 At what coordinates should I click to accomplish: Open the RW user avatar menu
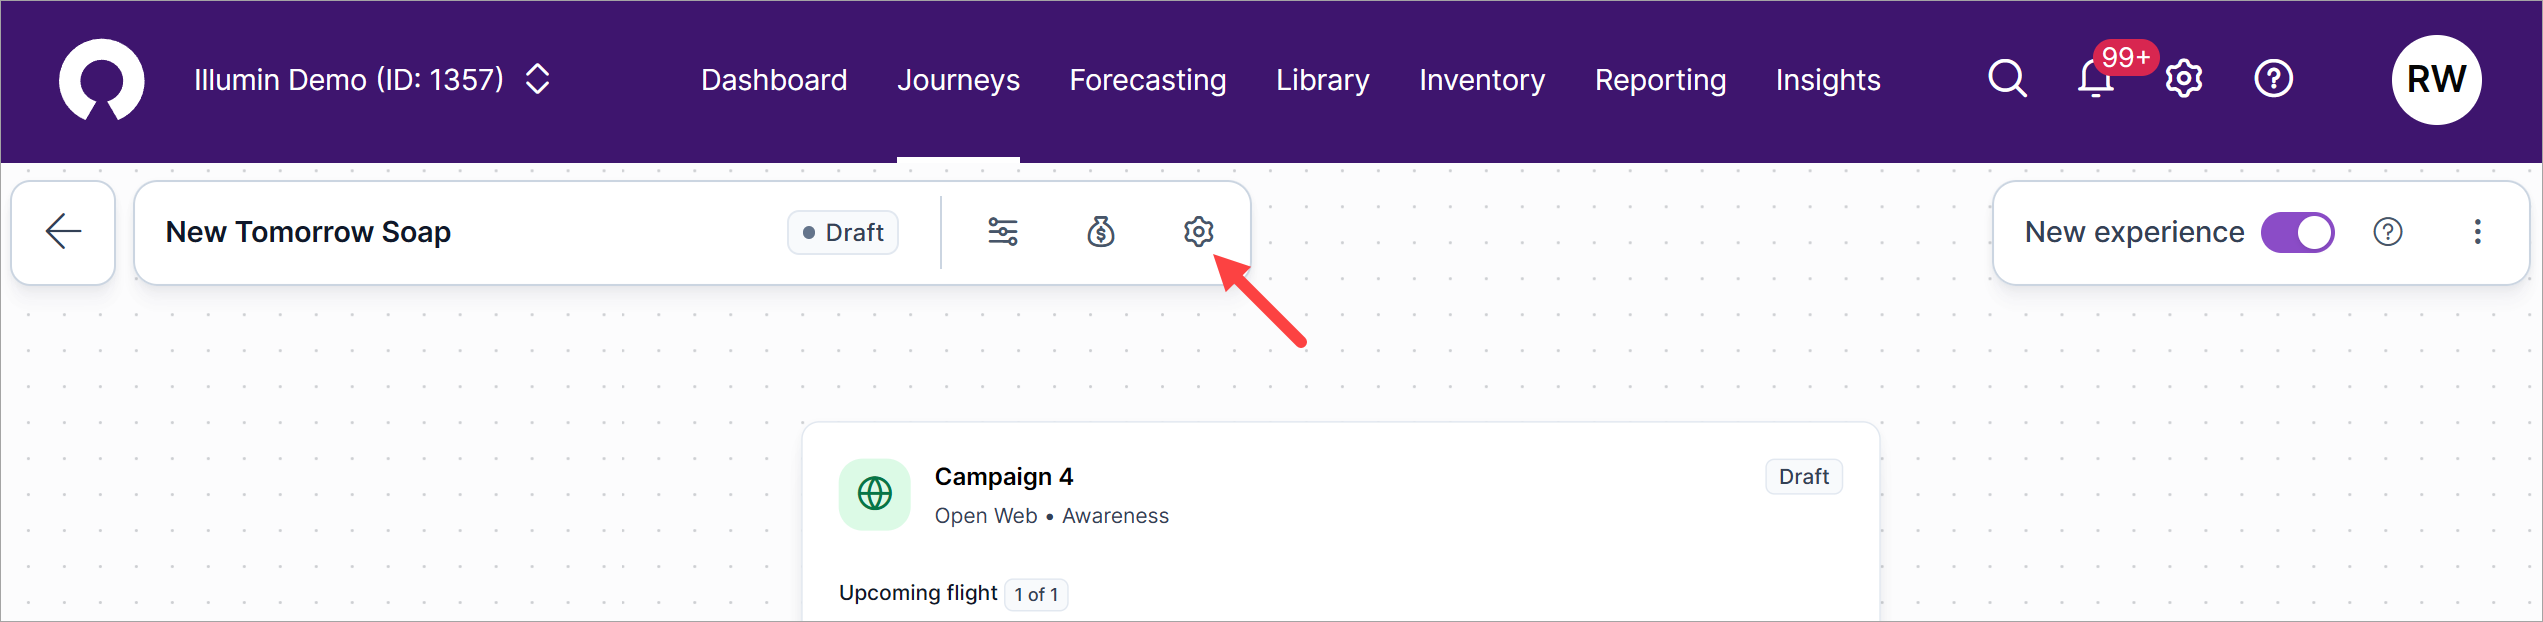[2435, 80]
